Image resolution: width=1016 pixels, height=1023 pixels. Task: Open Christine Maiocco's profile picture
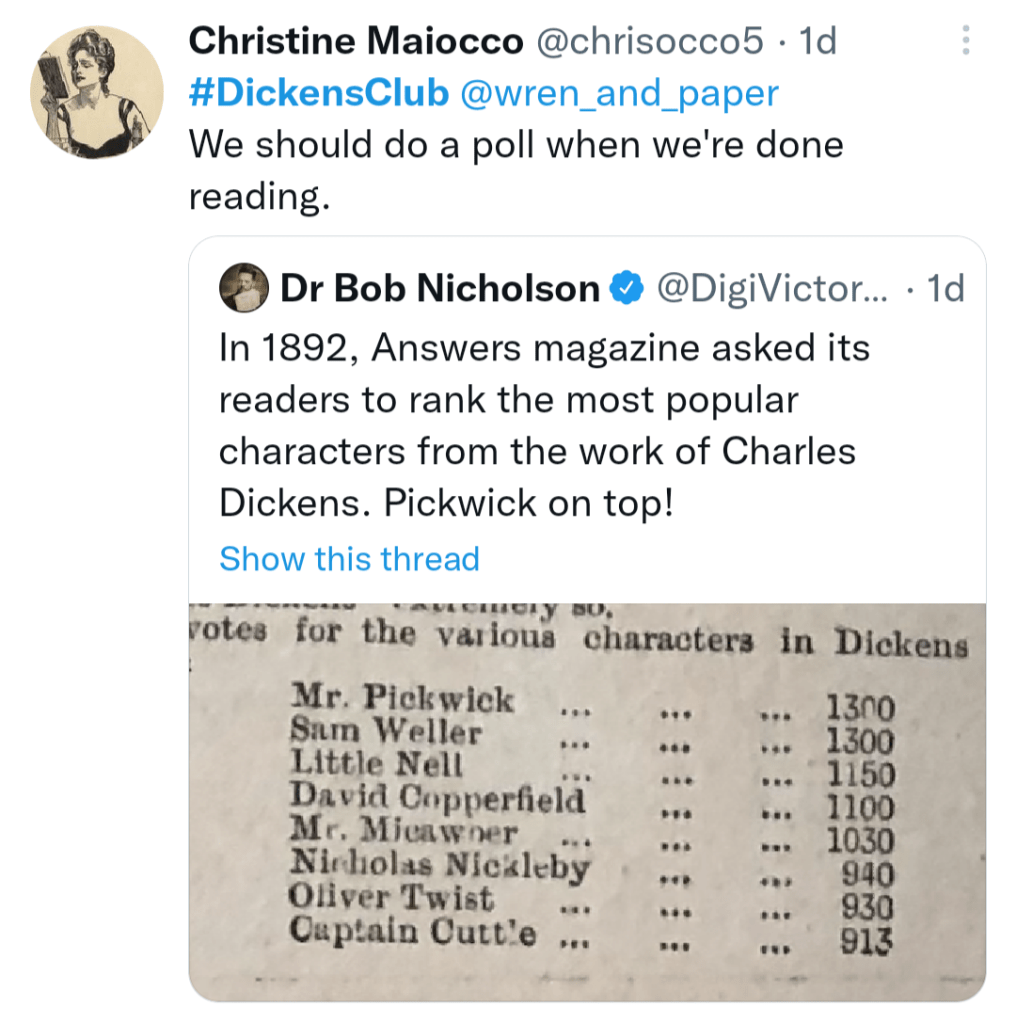(96, 93)
